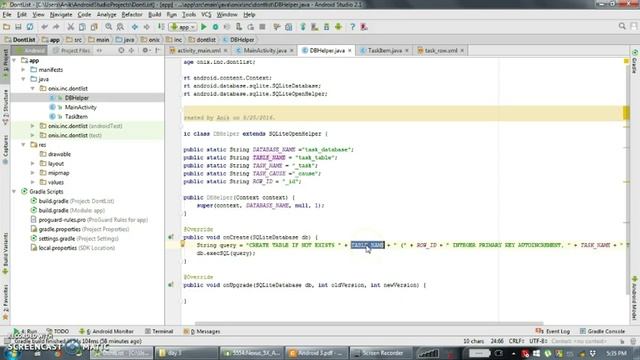This screenshot has width=640, height=360.
Task: Open the TODO tool window
Action: [58, 331]
